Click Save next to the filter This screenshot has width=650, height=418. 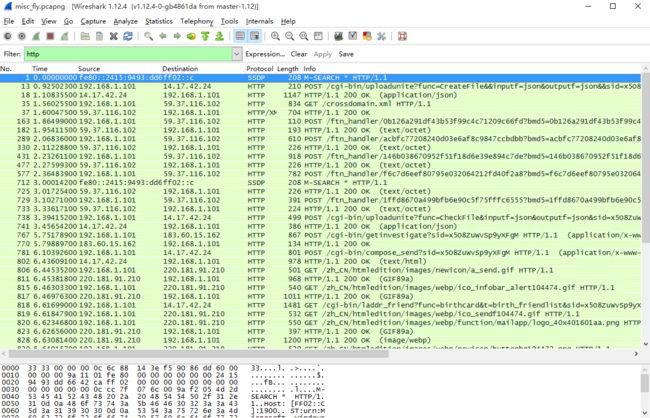(x=346, y=54)
